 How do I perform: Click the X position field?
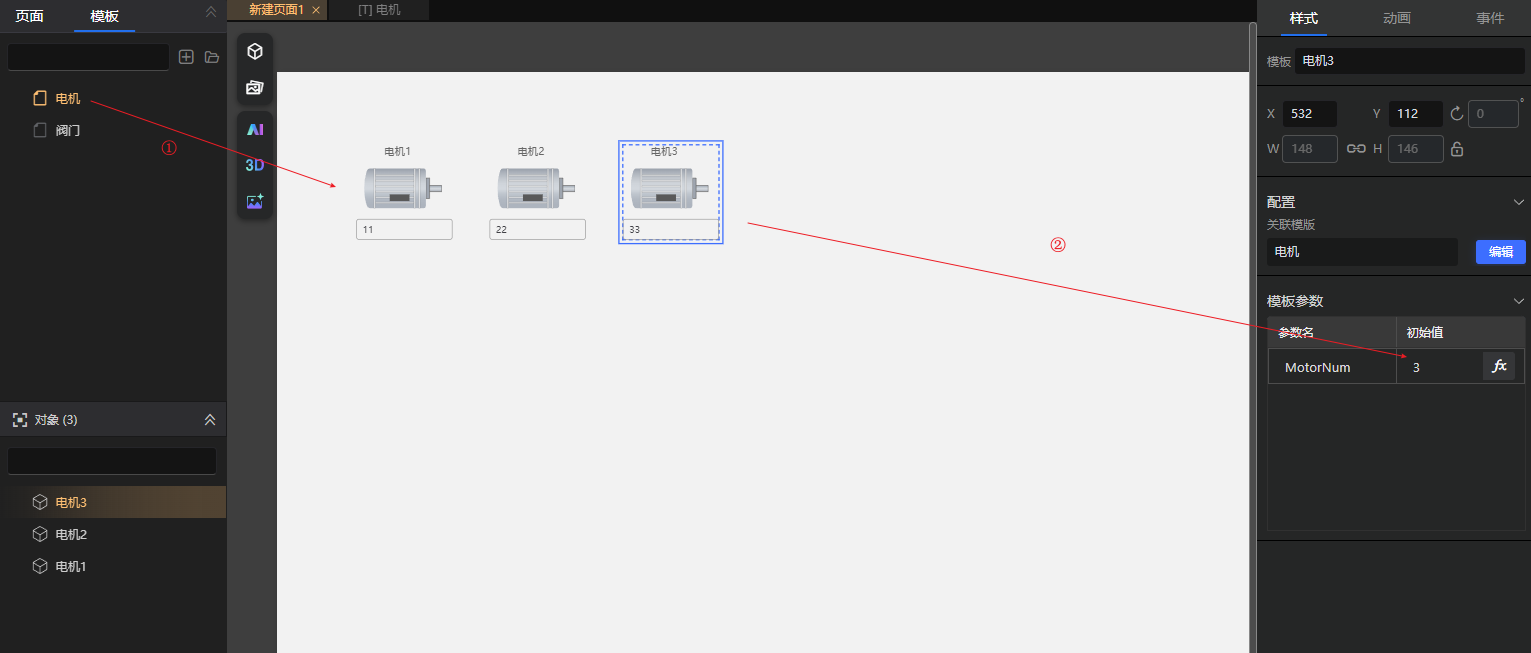coord(1310,113)
